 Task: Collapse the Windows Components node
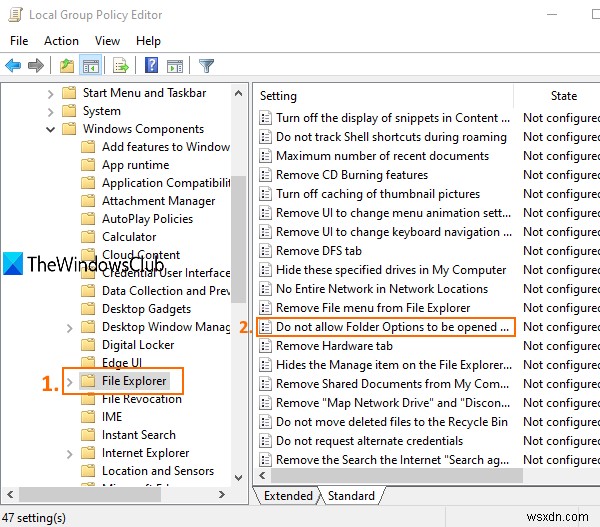point(50,129)
